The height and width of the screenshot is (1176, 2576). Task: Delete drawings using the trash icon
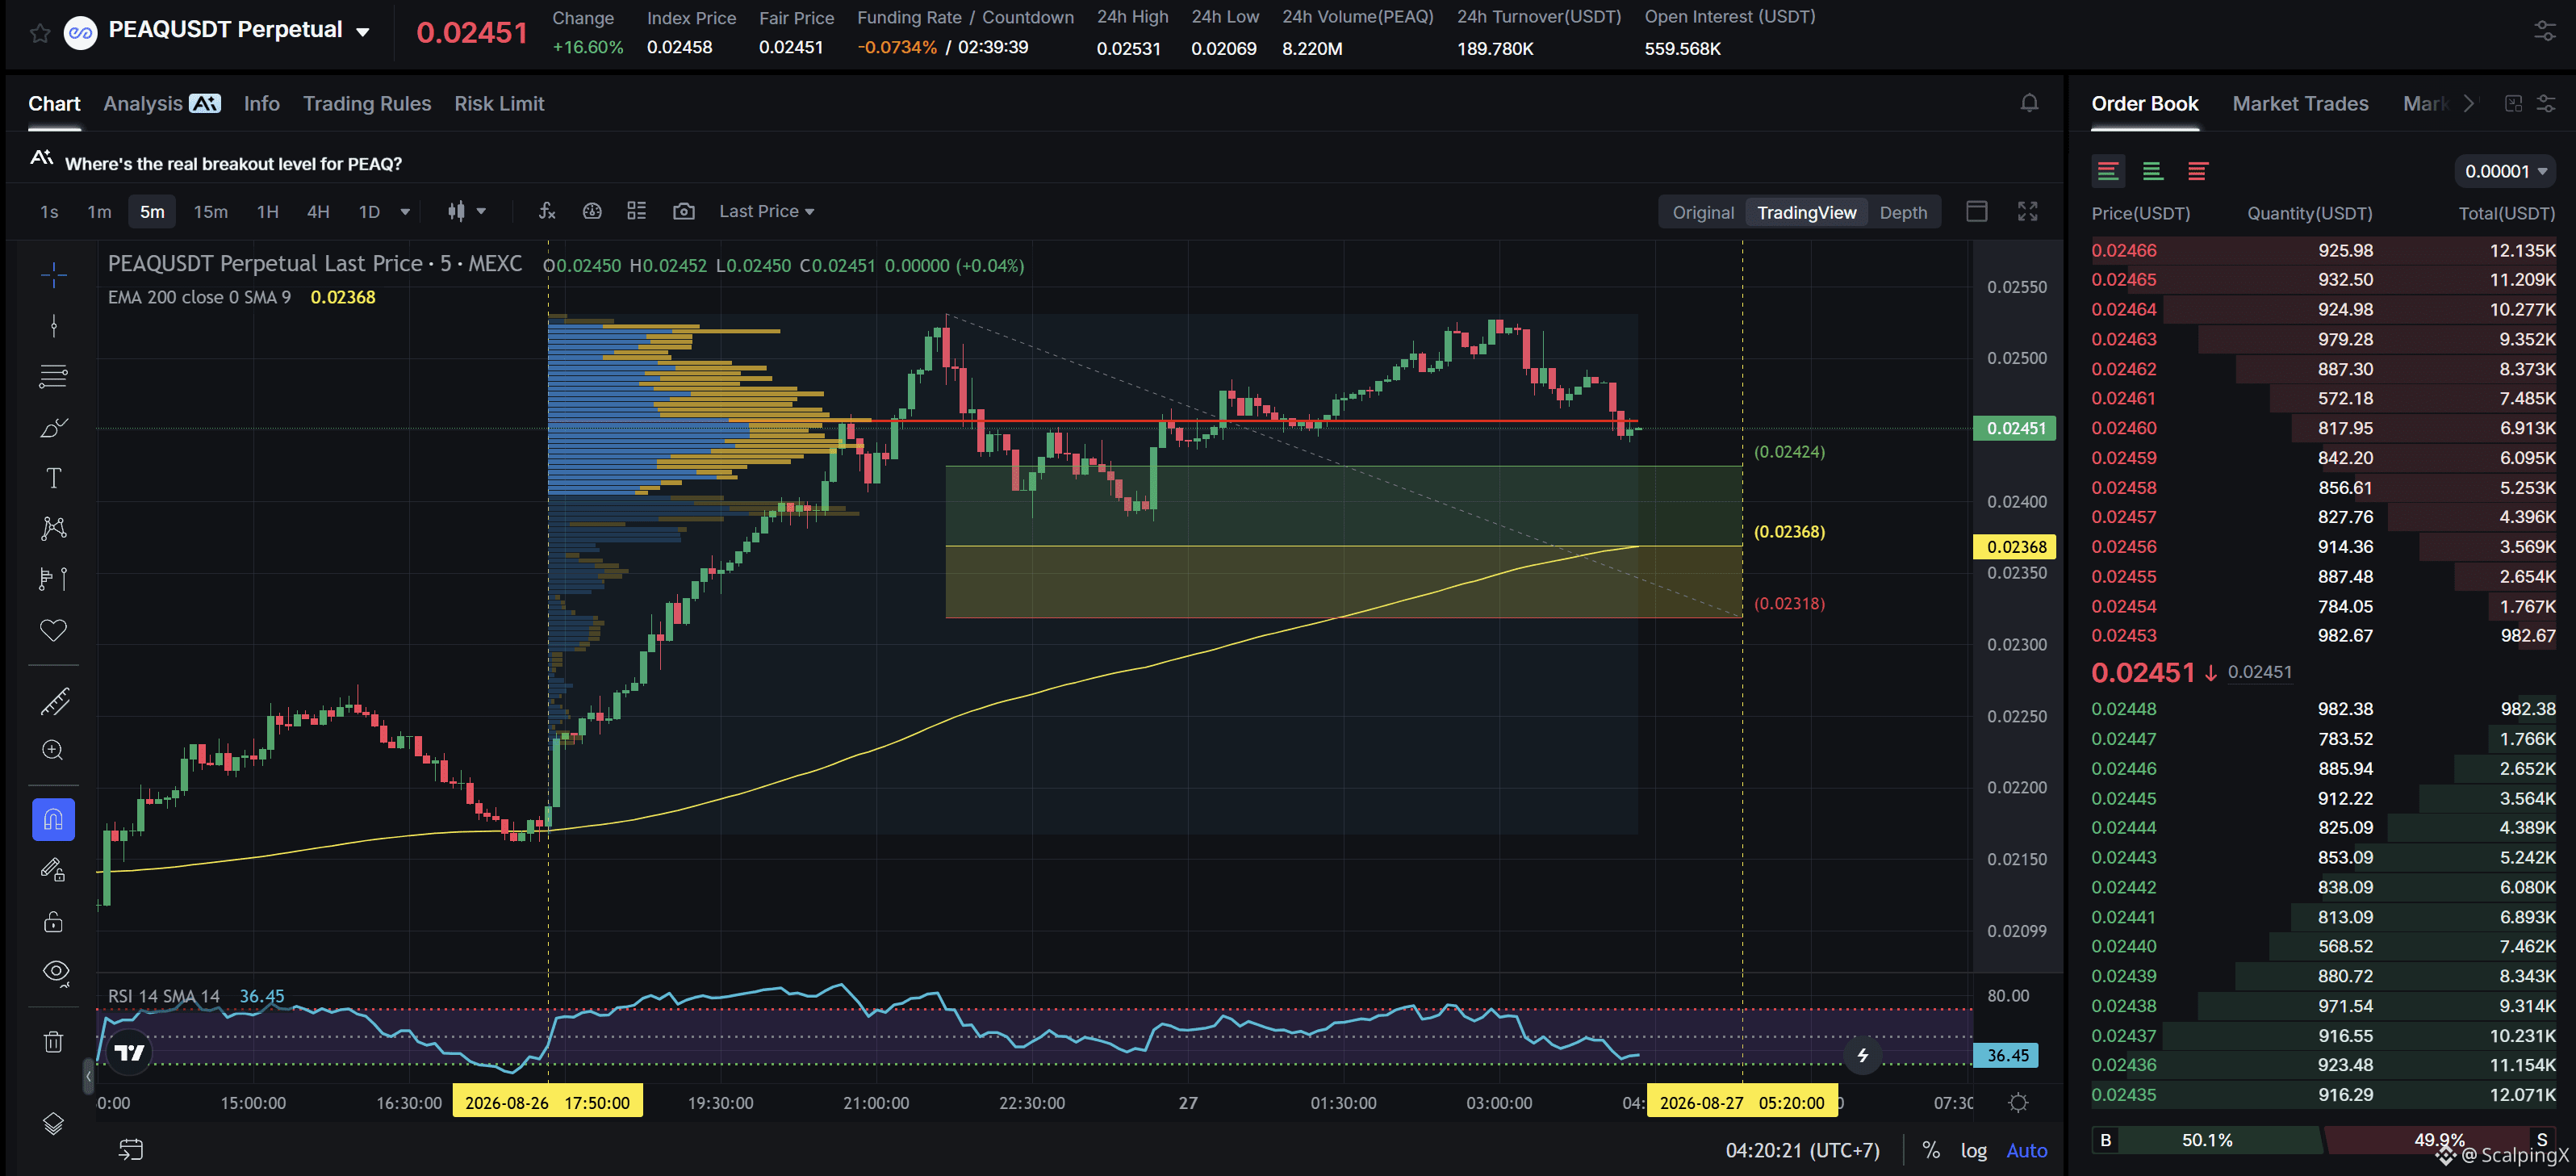click(54, 1042)
